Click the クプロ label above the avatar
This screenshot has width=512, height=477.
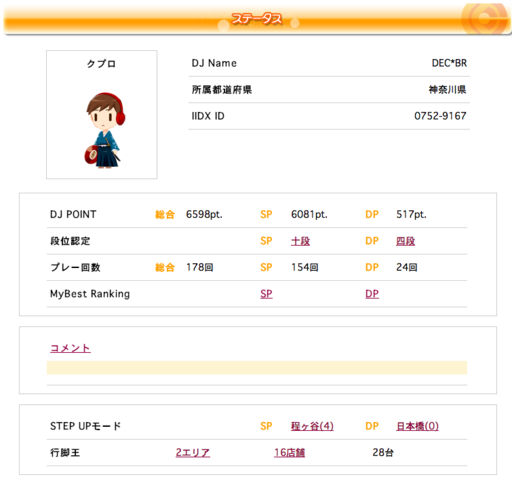[x=101, y=64]
